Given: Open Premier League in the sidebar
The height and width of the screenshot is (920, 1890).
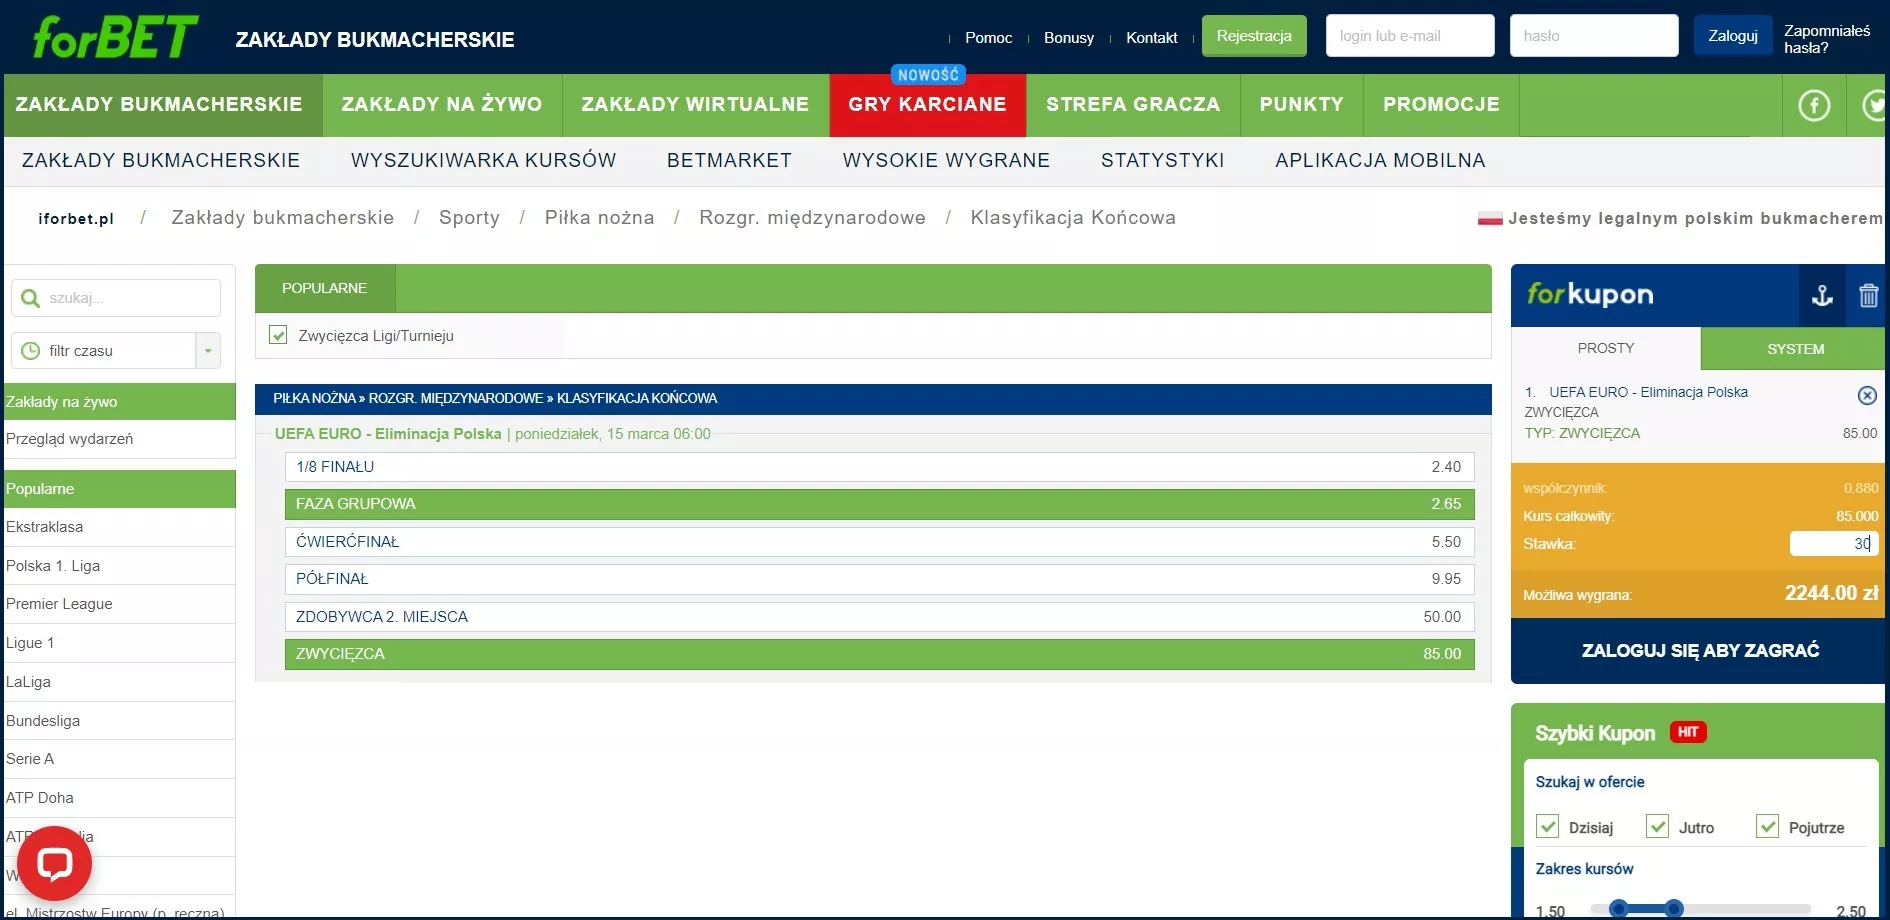Looking at the screenshot, I should [59, 604].
